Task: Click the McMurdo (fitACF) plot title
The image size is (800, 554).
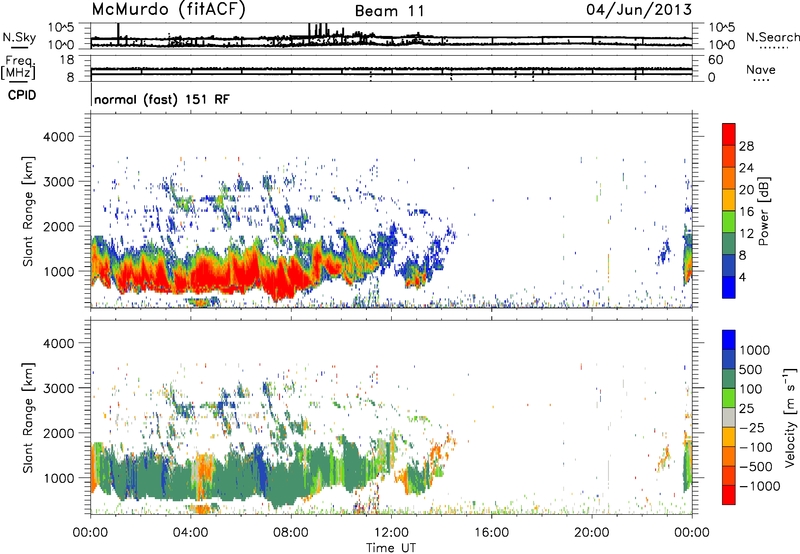Action: [x=168, y=10]
